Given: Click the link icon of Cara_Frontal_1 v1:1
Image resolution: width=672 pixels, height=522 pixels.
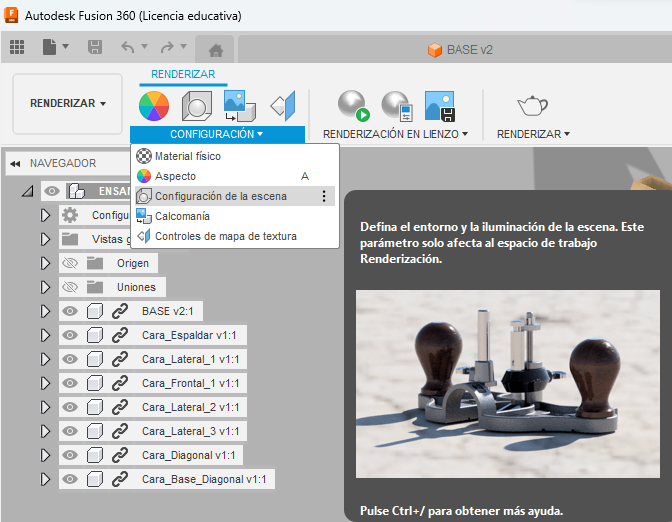Looking at the screenshot, I should pyautogui.click(x=120, y=383).
